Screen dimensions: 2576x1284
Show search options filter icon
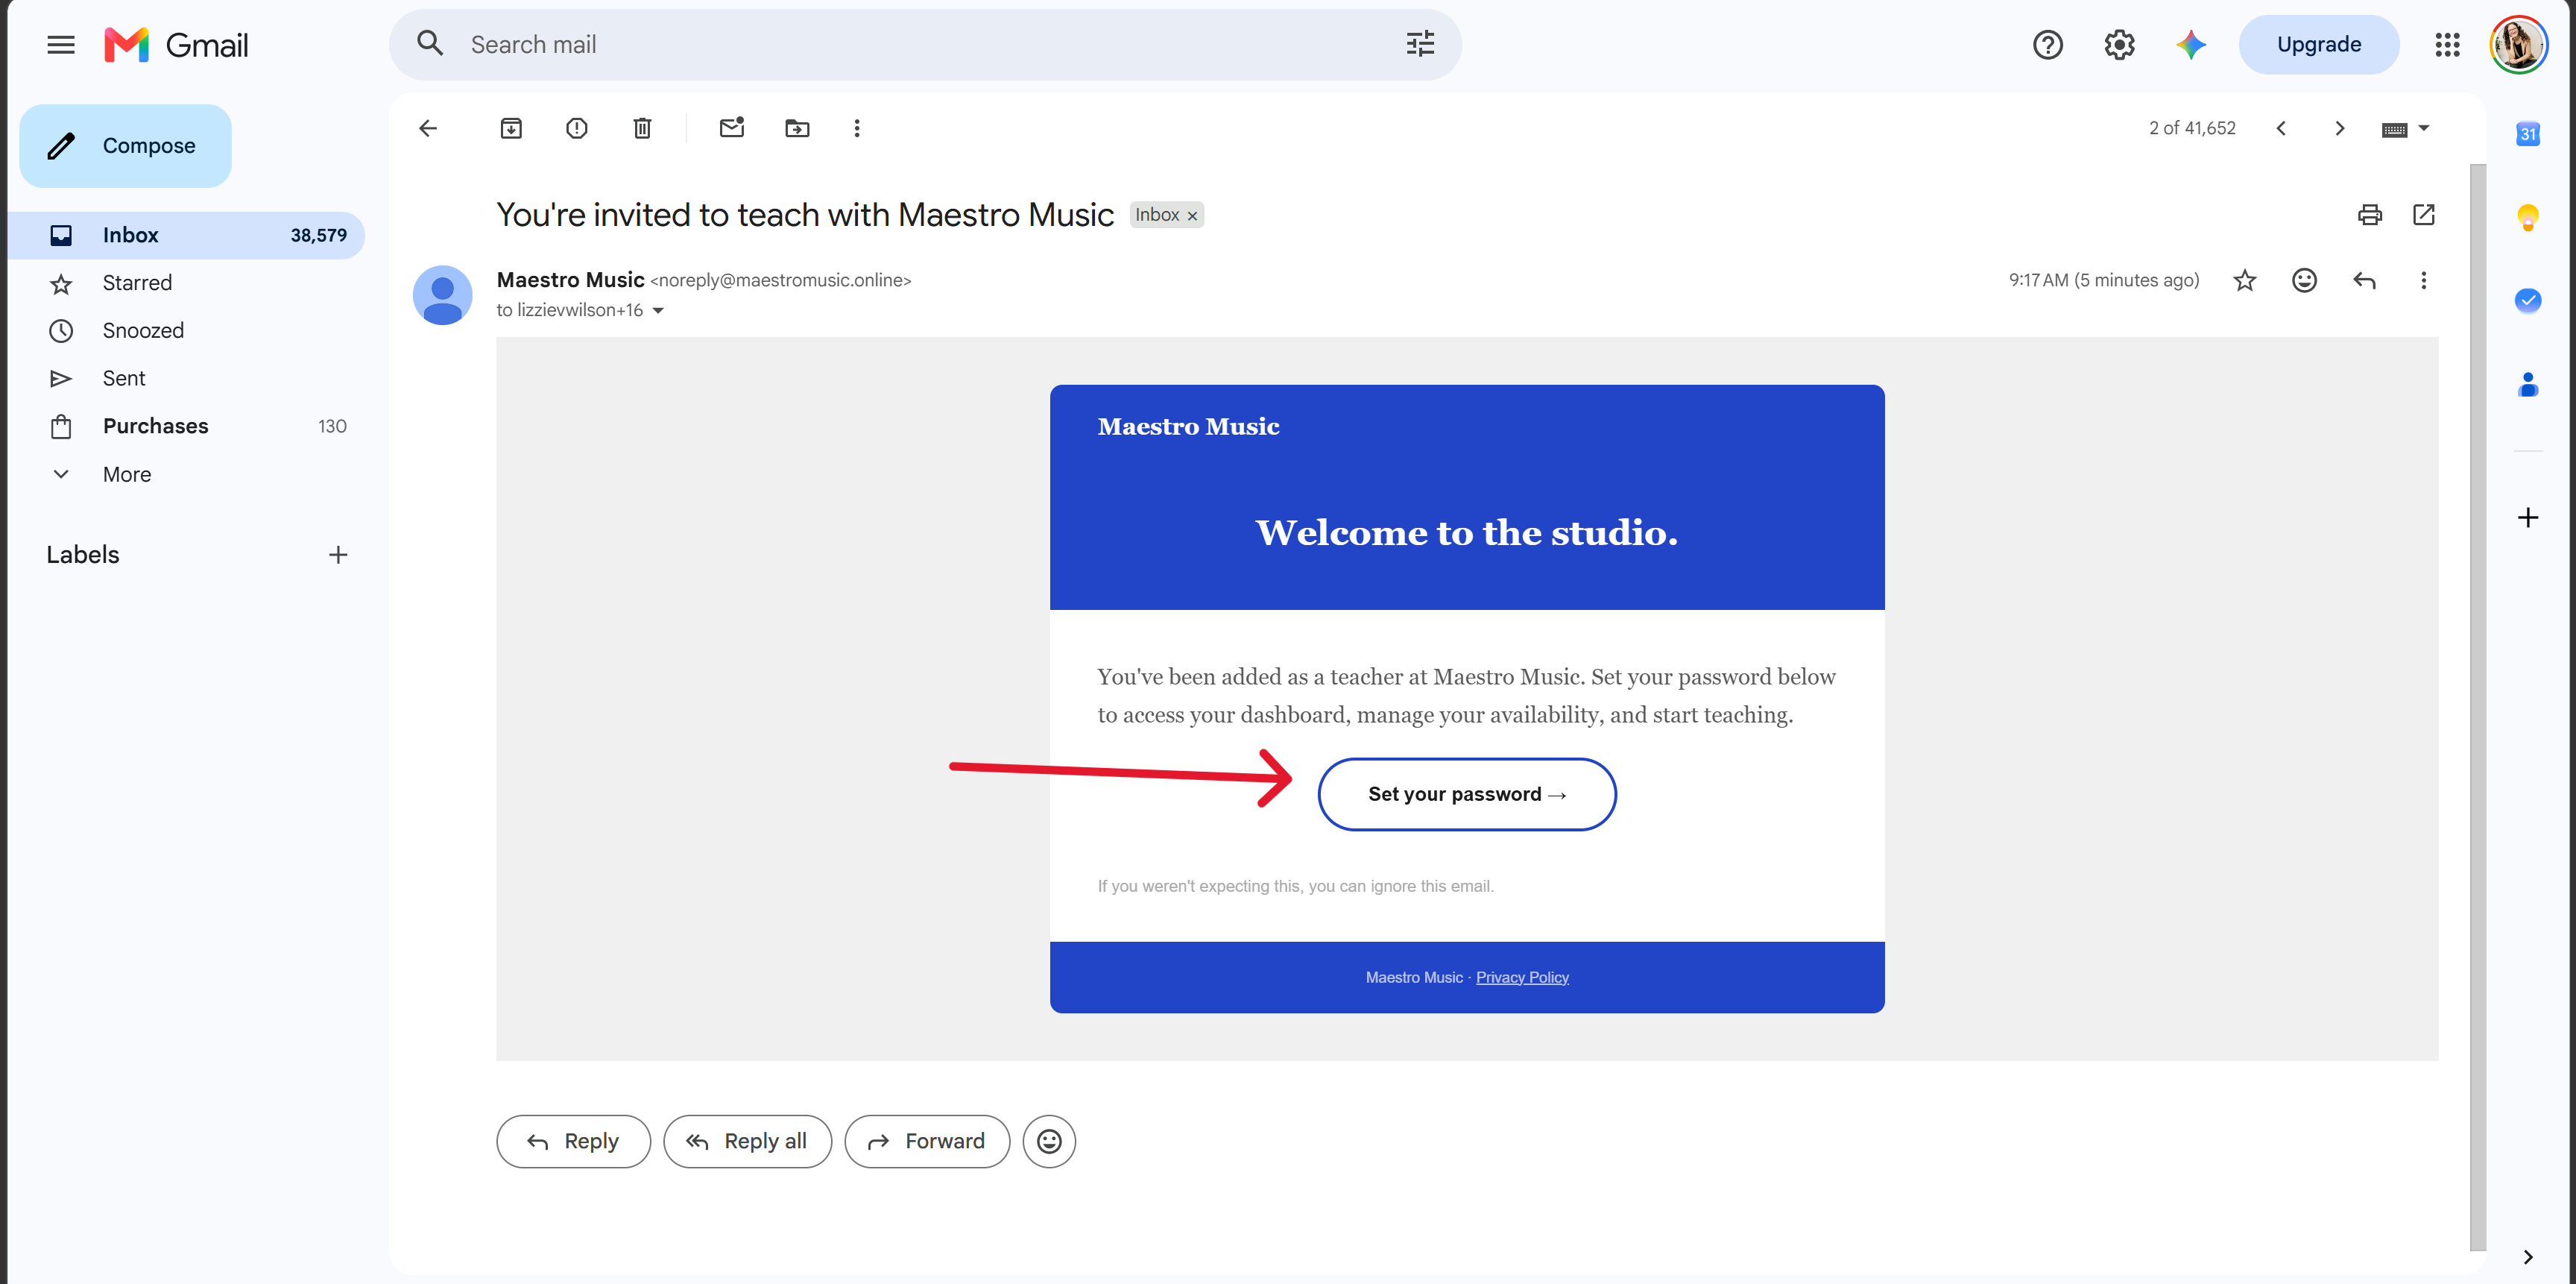(1420, 44)
